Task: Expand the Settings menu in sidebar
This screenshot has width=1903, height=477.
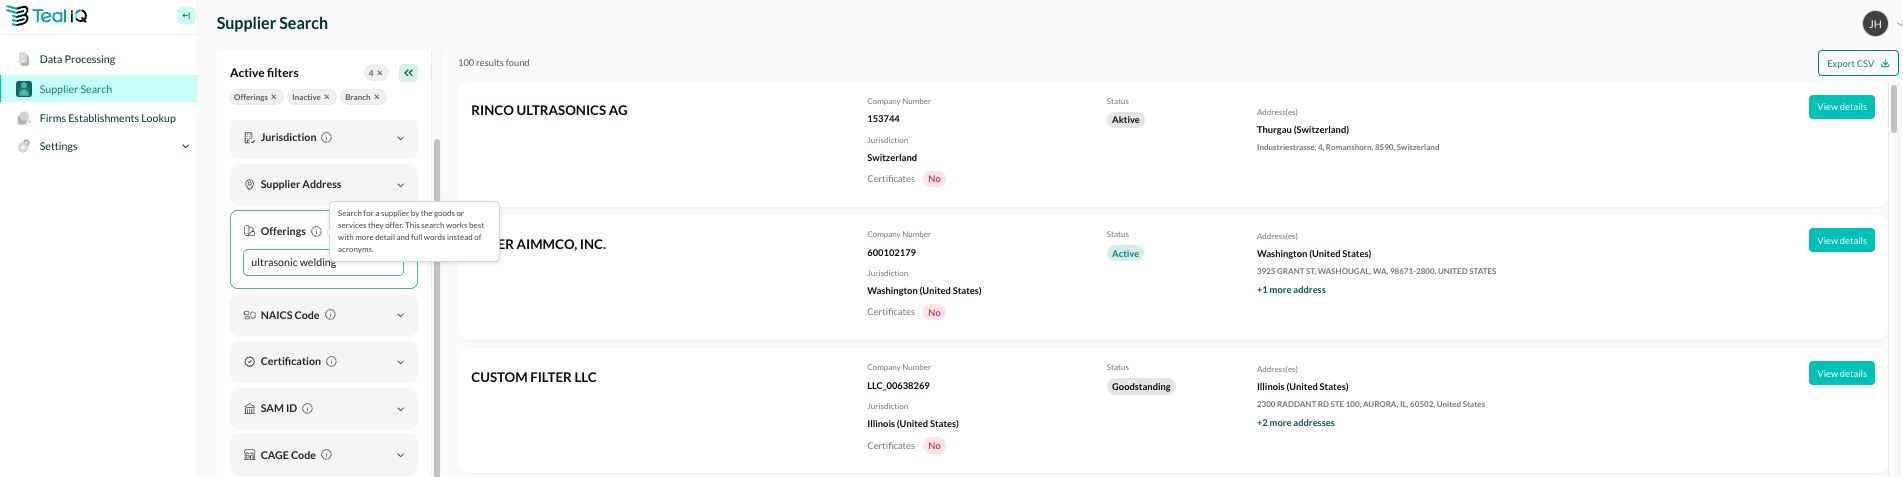Action: click(185, 147)
